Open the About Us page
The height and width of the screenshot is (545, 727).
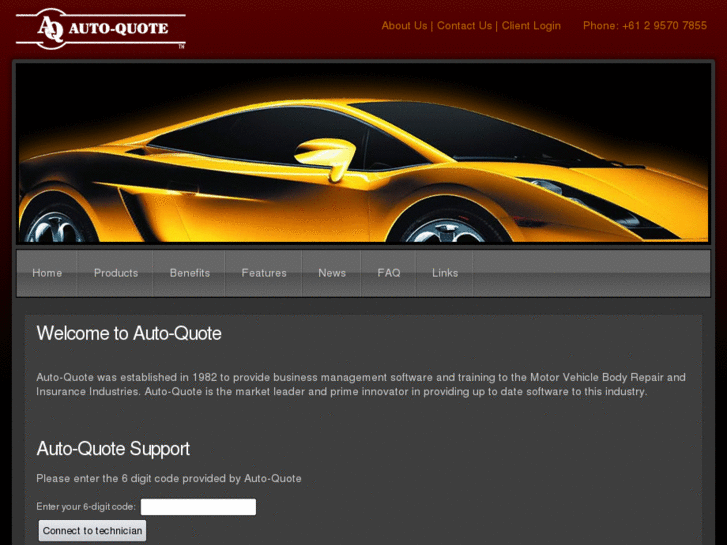(x=404, y=26)
